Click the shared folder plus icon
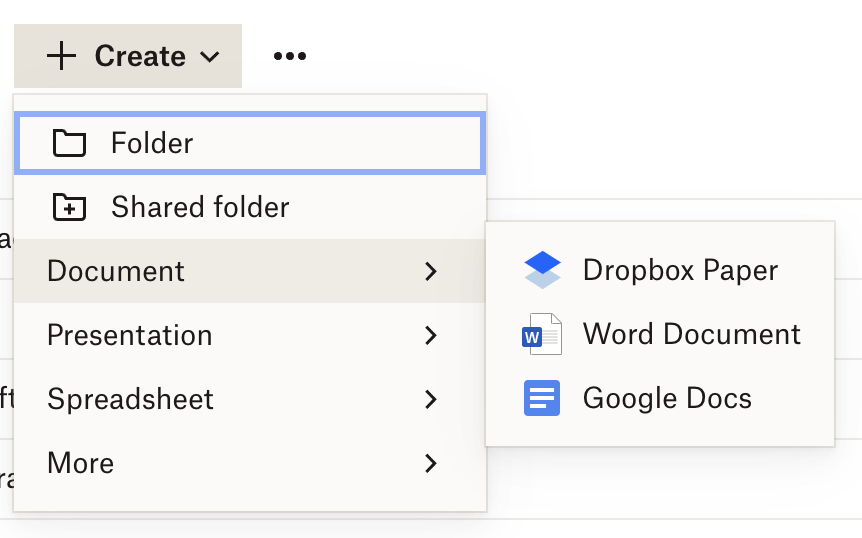The height and width of the screenshot is (538, 862). pos(69,207)
